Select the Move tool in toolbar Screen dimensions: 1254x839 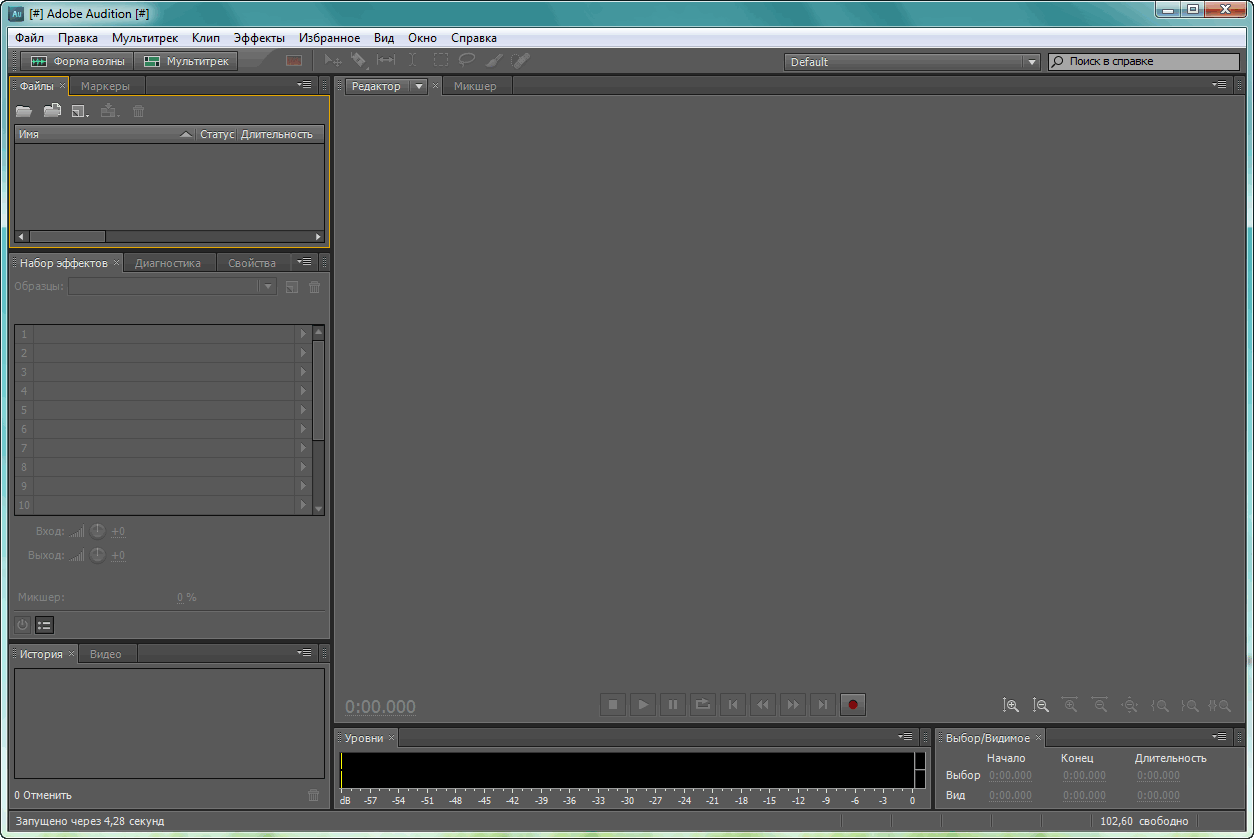tap(333, 61)
